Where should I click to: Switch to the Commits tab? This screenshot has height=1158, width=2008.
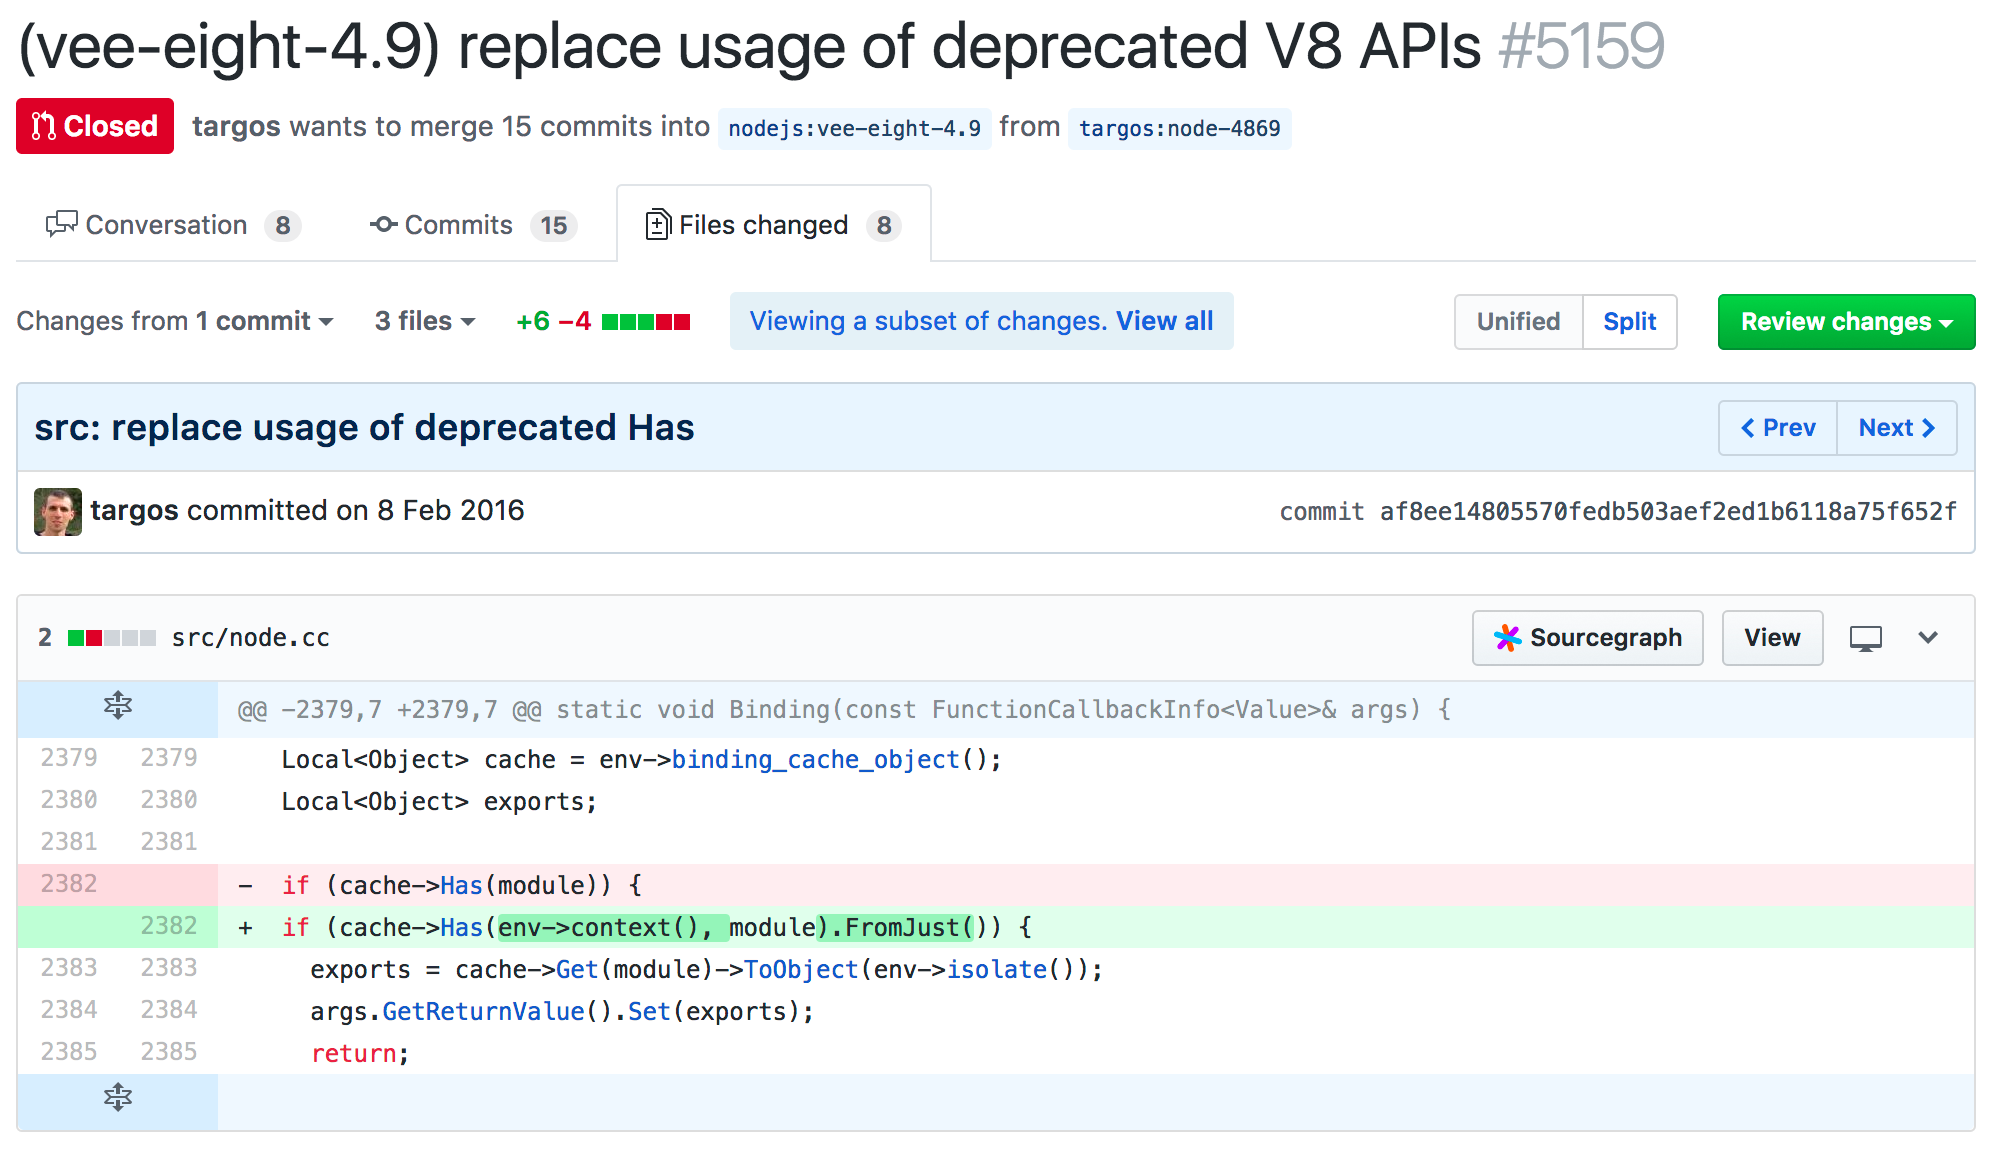[472, 226]
